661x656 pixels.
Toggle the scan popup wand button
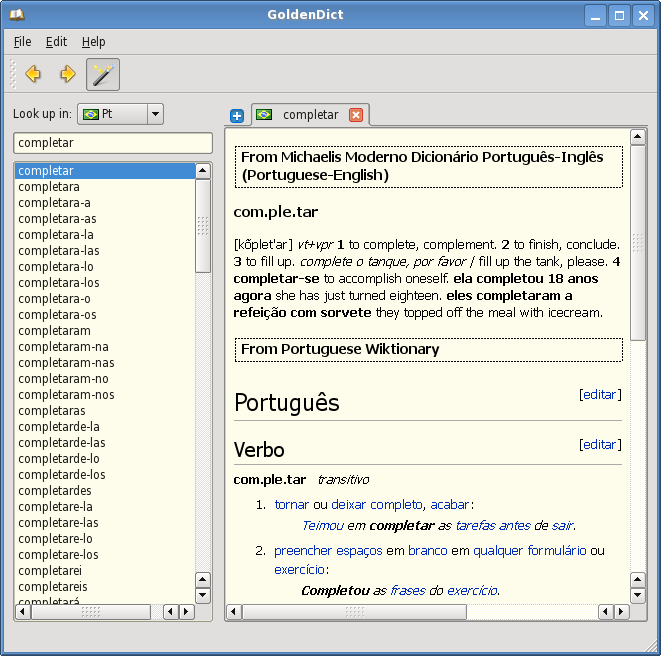[103, 74]
